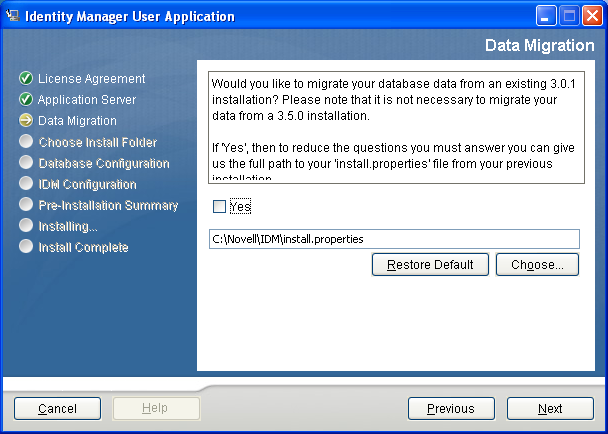Viewport: 608px width, 434px height.
Task: Click the Install Complete step bullet
Action: click(26, 247)
